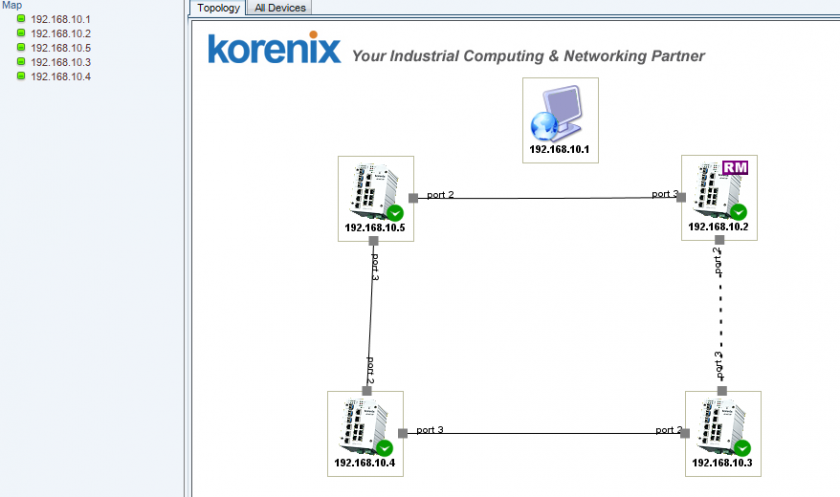Image resolution: width=840 pixels, height=497 pixels.
Task: Click green status icon beside 192.168.10.5 in tree
Action: 21,47
